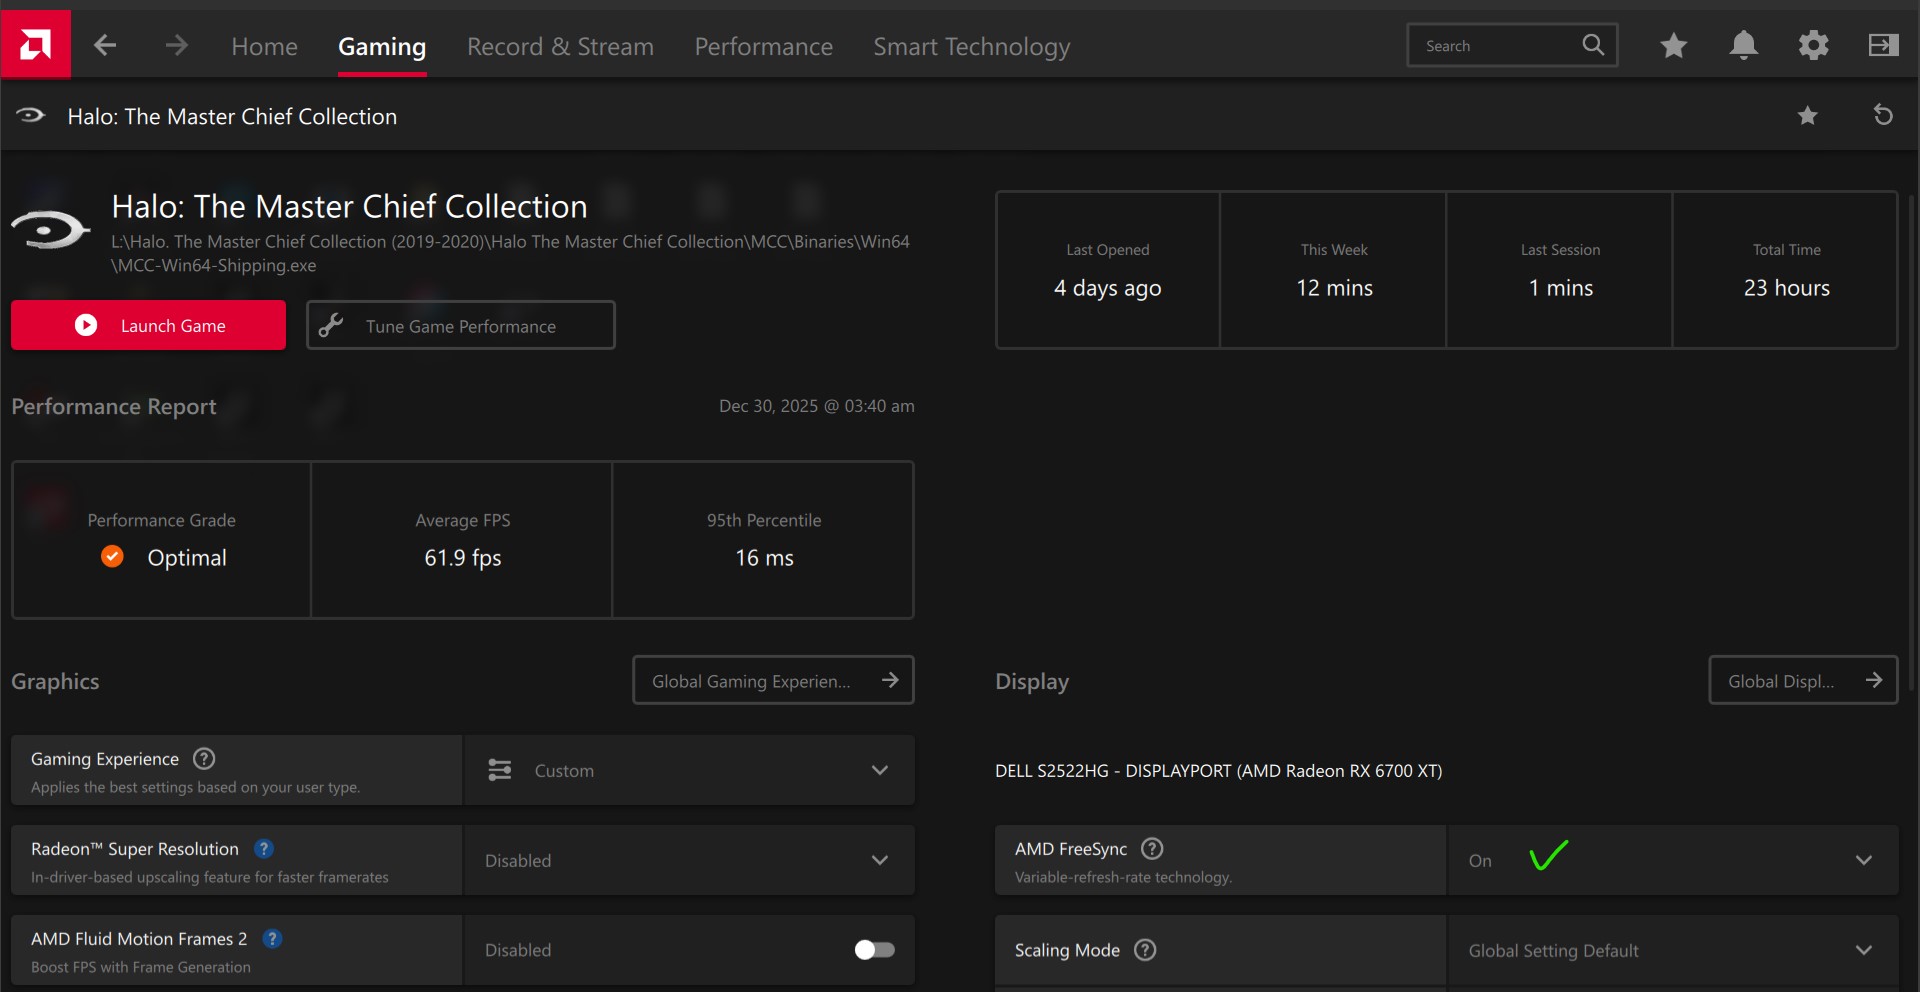Image resolution: width=1920 pixels, height=992 pixels.
Task: Click the MCC-Win64-Shipping.exe file path
Action: click(510, 253)
